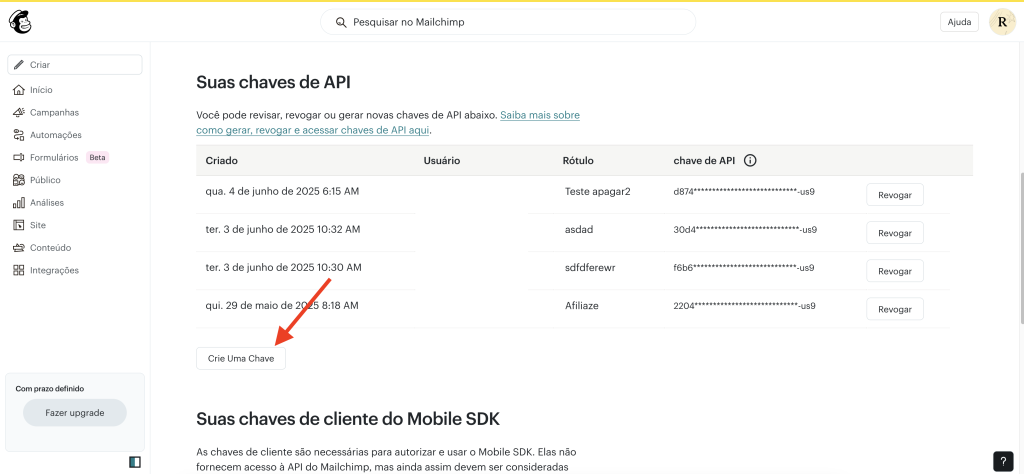Click the search magnifier icon
This screenshot has height=474, width=1024.
(340, 22)
